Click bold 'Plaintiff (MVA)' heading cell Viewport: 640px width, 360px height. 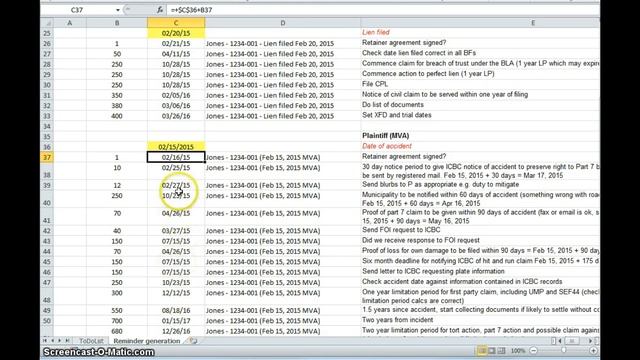pyautogui.click(x=385, y=136)
